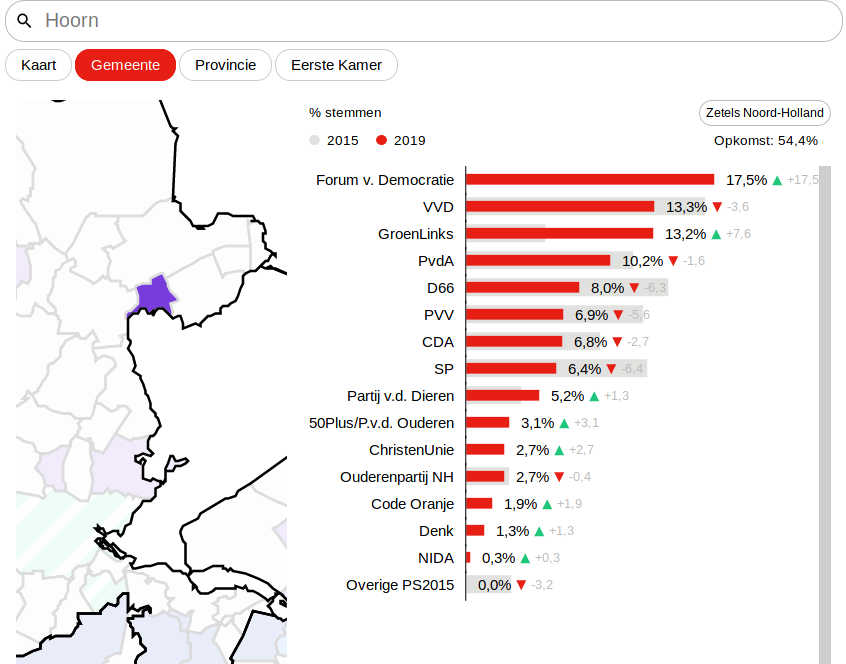Click the red down arrow beside Ouderenpartij NH
This screenshot has width=846, height=664.
coord(559,477)
